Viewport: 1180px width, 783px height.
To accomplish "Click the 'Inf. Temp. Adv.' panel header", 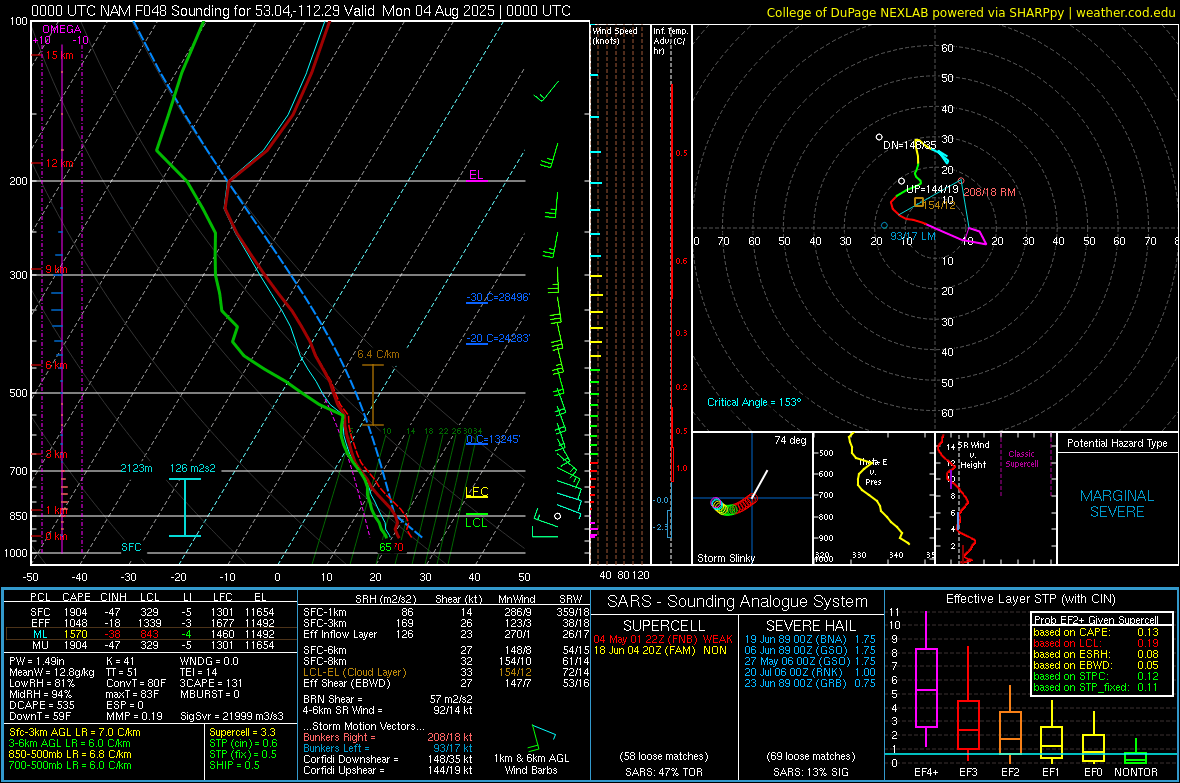I will [670, 41].
